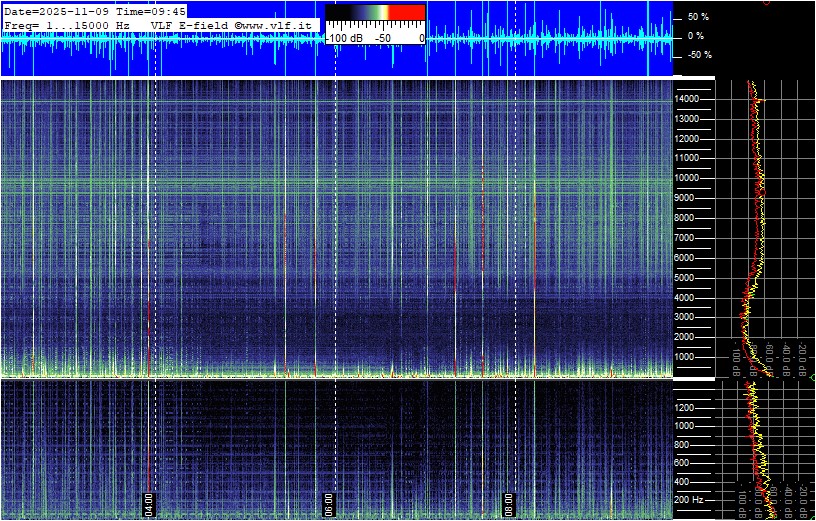The image size is (816, 521).
Task: Click the Date=2025-11-09 header text
Action: (x=50, y=11)
